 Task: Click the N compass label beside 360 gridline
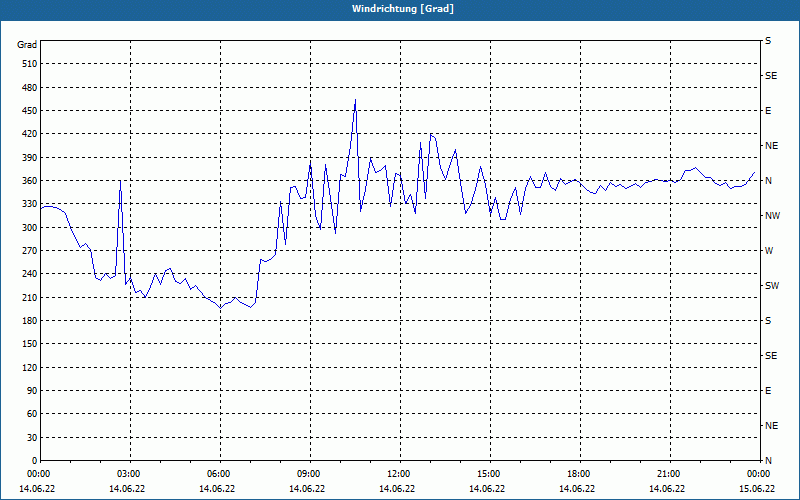point(768,181)
